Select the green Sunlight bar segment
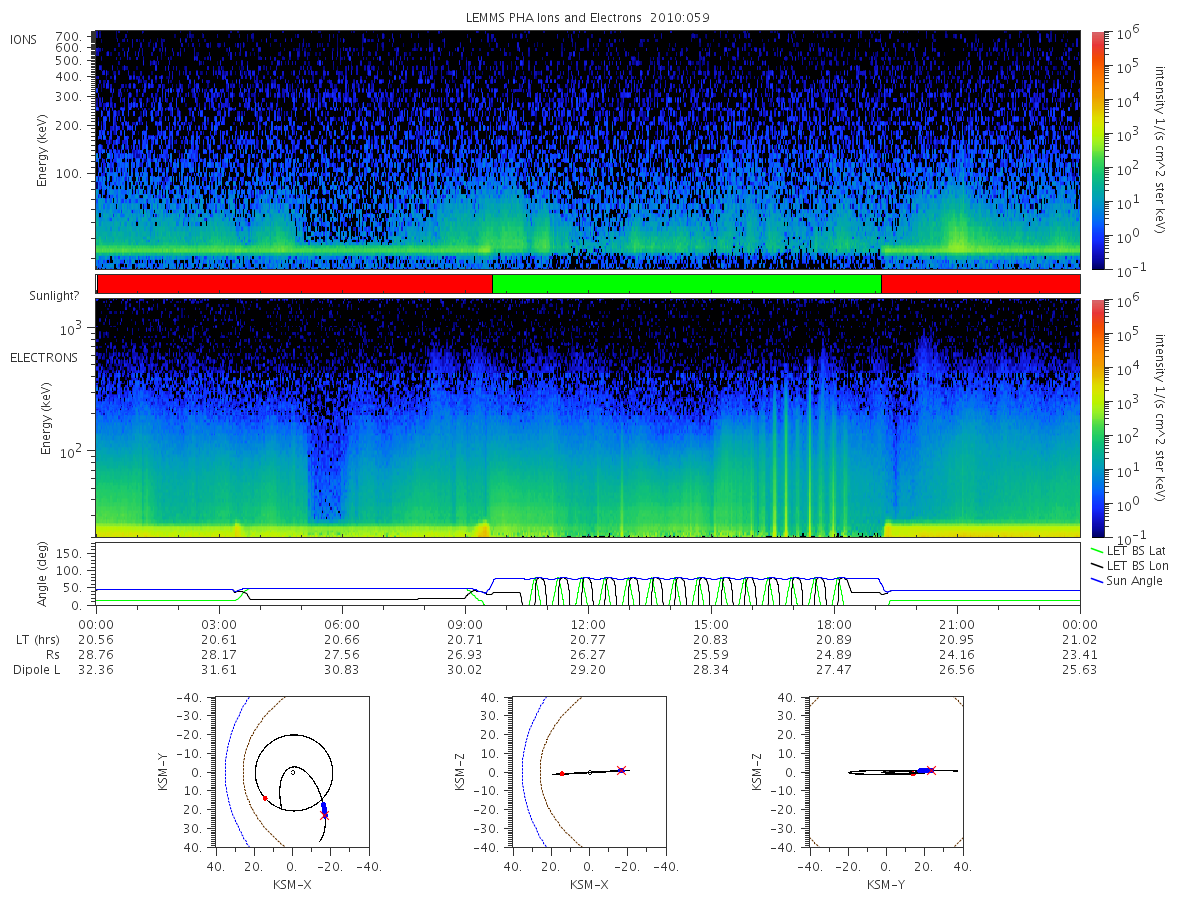1200x900 pixels. pos(687,284)
